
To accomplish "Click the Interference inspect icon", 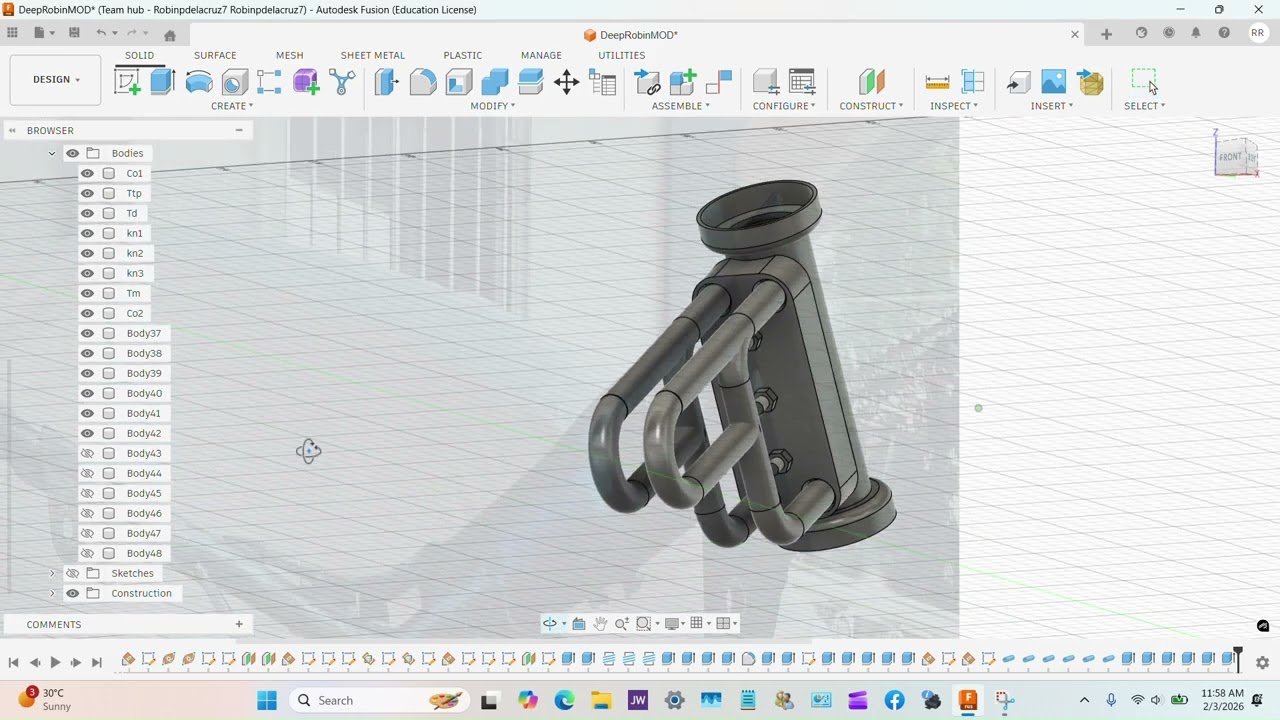I will click(973, 82).
